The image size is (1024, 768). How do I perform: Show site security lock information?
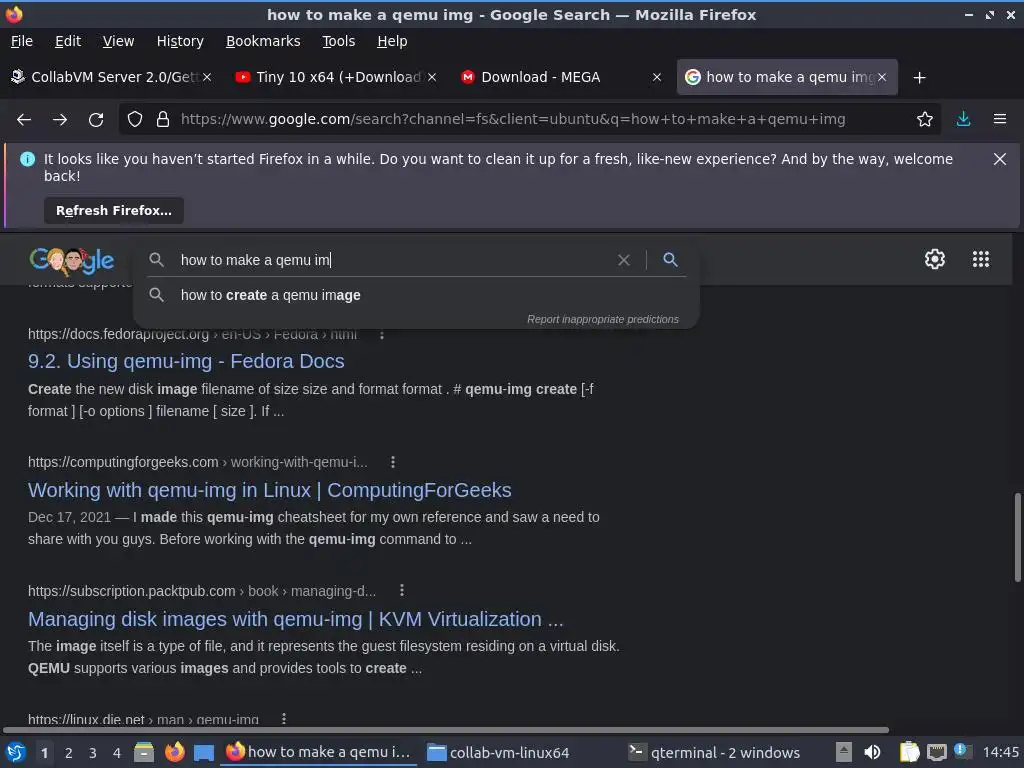point(163,120)
